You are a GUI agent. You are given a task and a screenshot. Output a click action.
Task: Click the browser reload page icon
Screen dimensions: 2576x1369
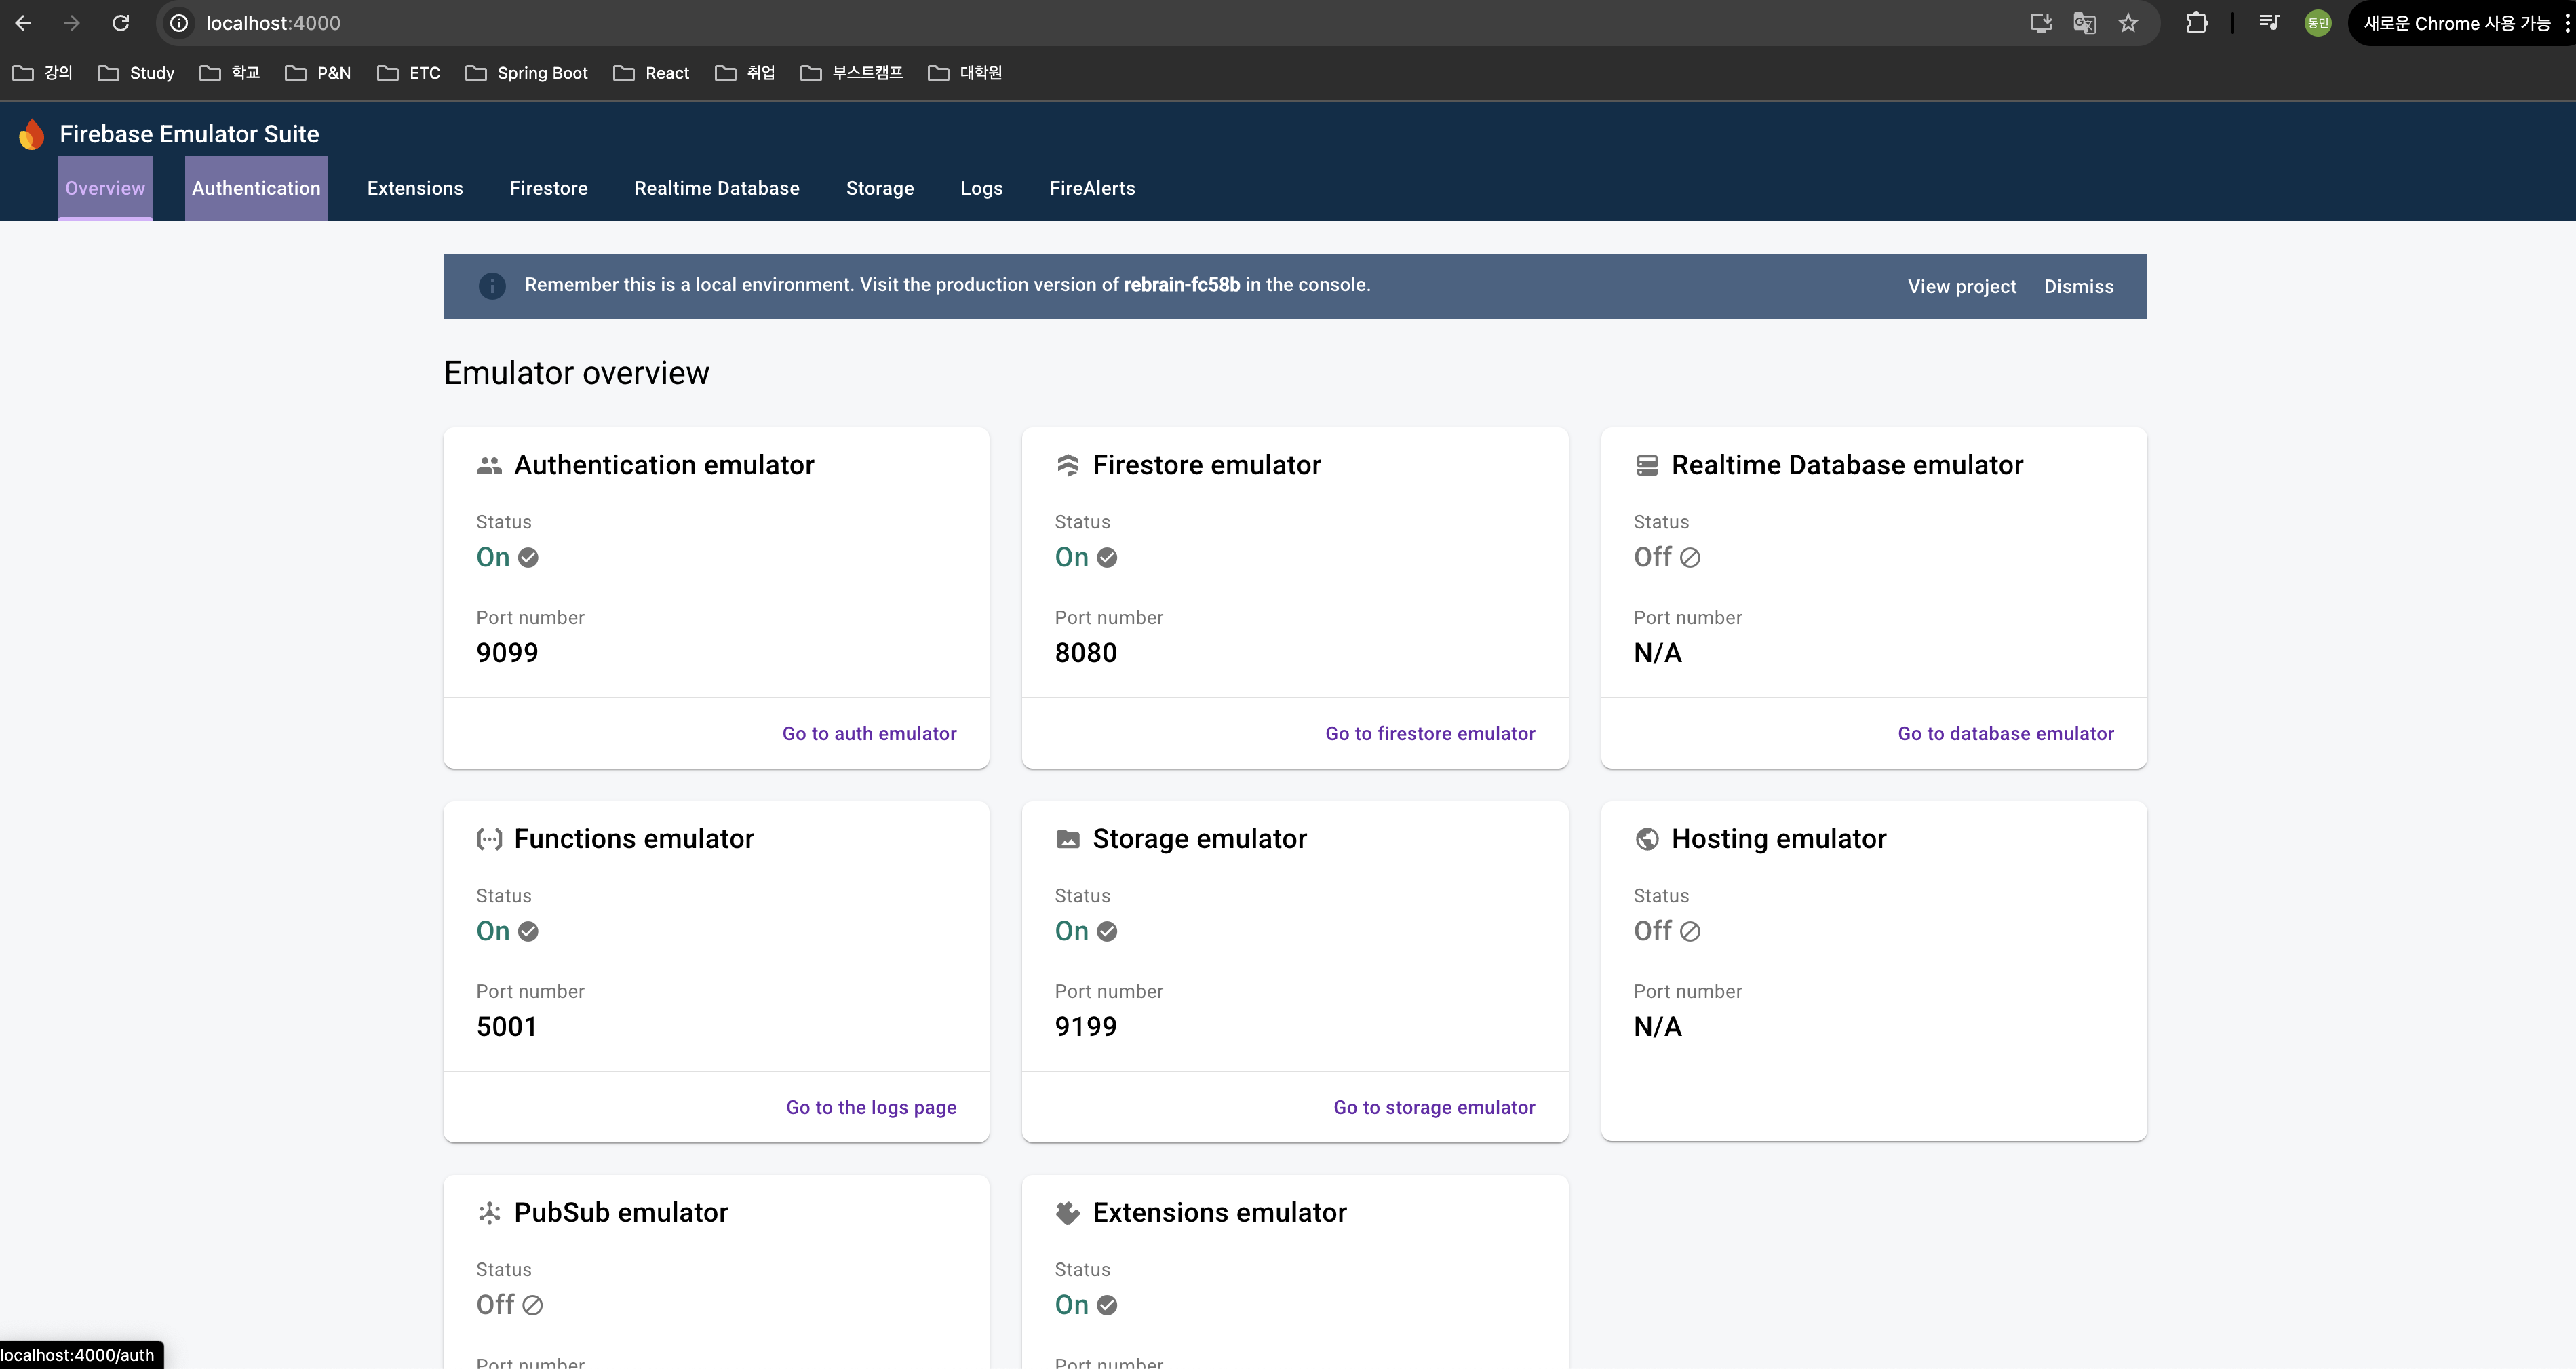click(120, 23)
